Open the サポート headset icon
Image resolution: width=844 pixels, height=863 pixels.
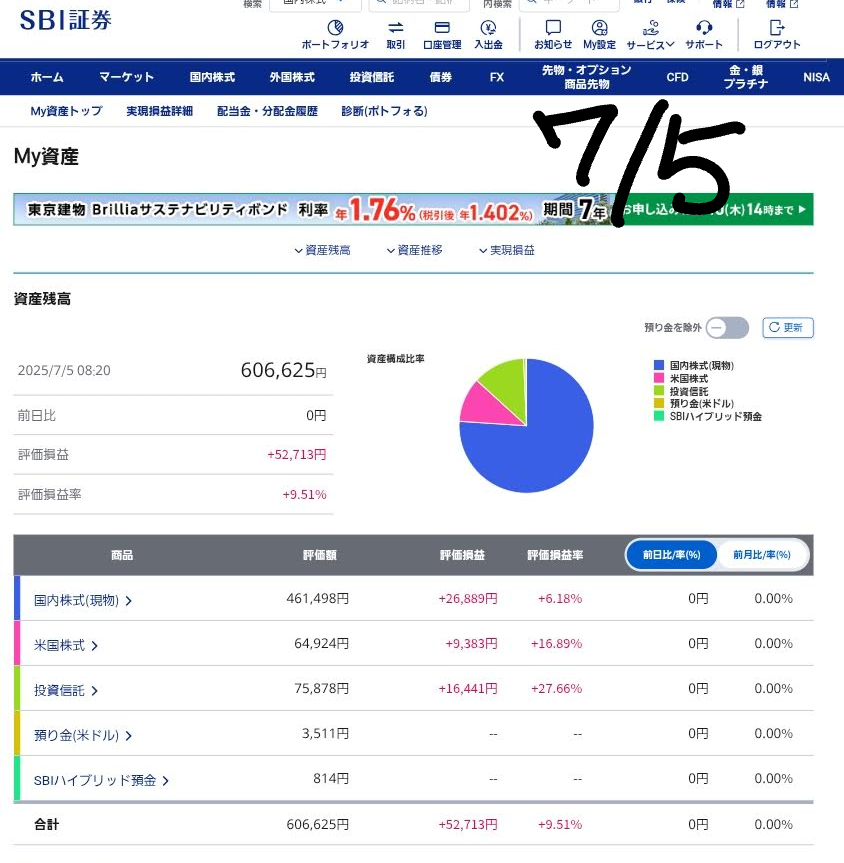tap(704, 28)
